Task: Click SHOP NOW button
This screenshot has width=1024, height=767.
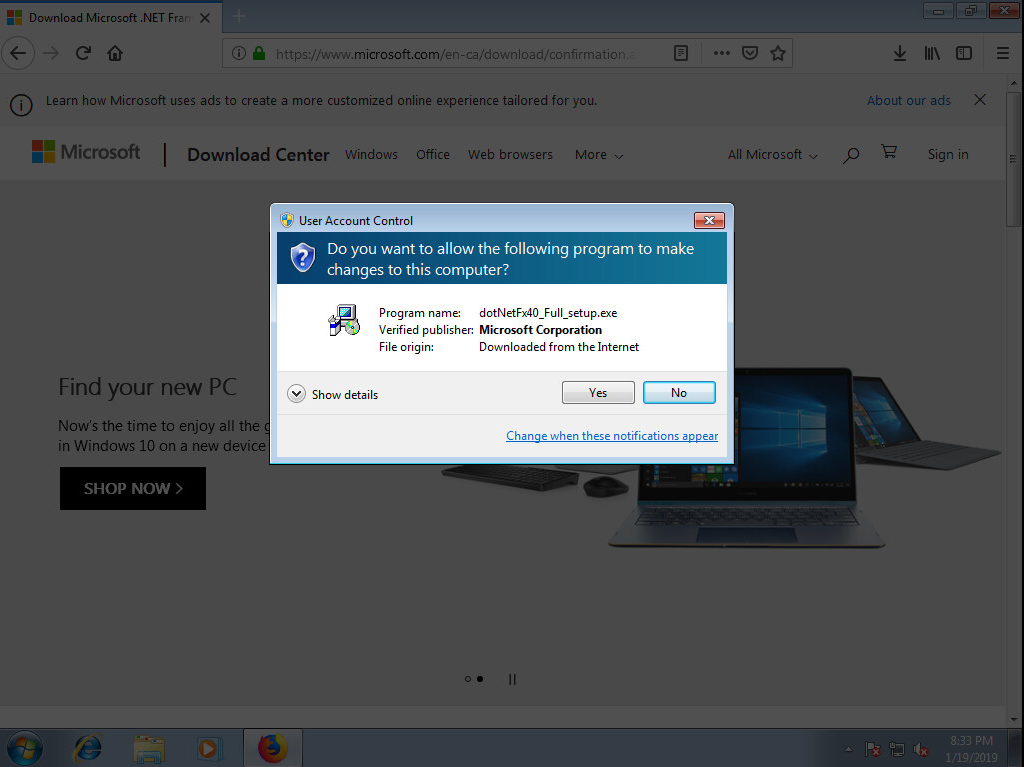Action: [x=133, y=488]
